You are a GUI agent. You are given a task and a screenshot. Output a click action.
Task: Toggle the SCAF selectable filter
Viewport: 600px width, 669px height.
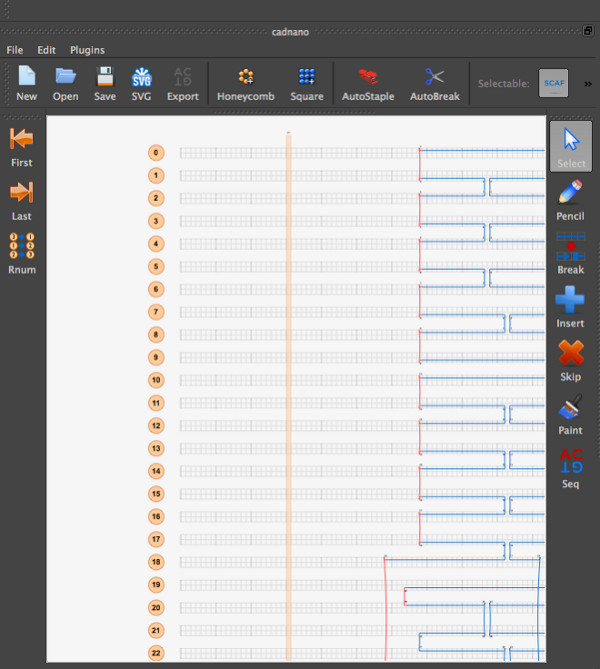(x=554, y=83)
